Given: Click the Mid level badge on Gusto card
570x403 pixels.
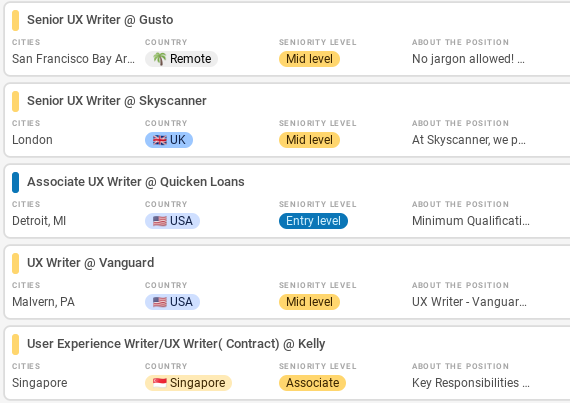Looking at the screenshot, I should (x=309, y=59).
